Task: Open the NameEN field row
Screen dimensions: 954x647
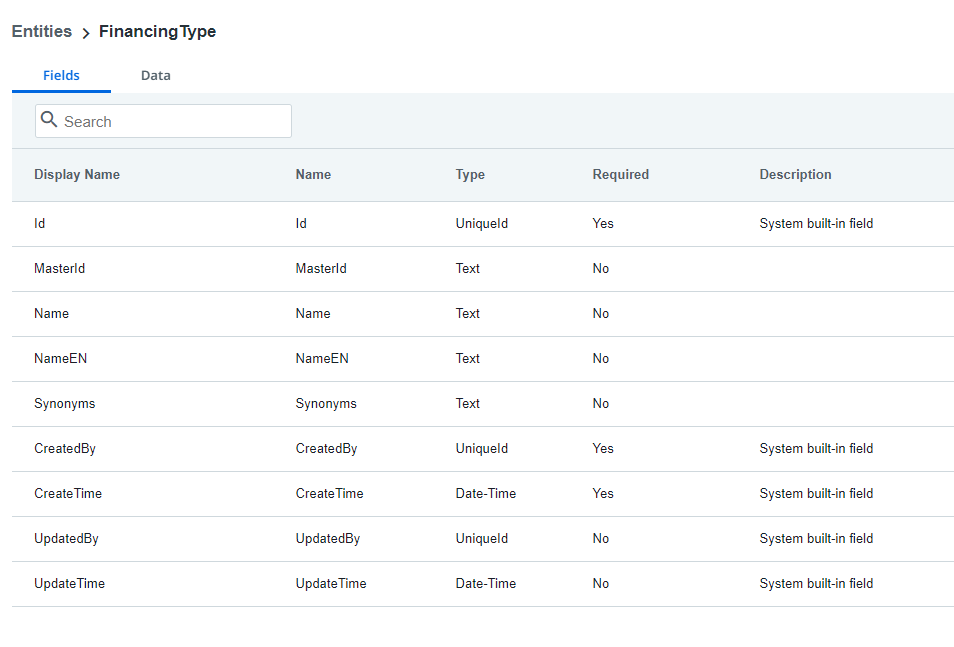Action: point(483,359)
